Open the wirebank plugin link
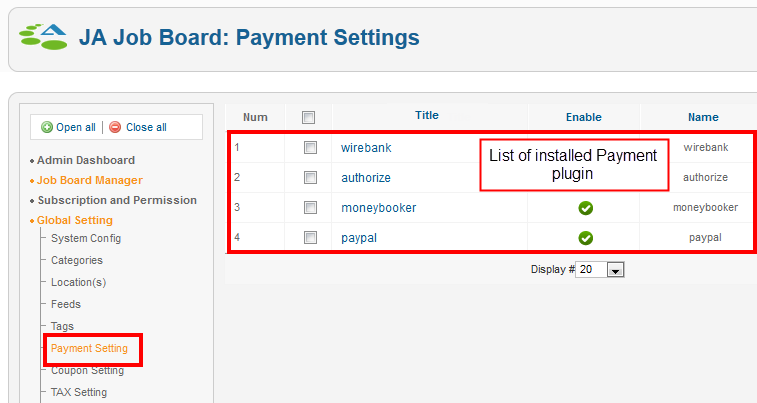The width and height of the screenshot is (757, 403). point(366,148)
